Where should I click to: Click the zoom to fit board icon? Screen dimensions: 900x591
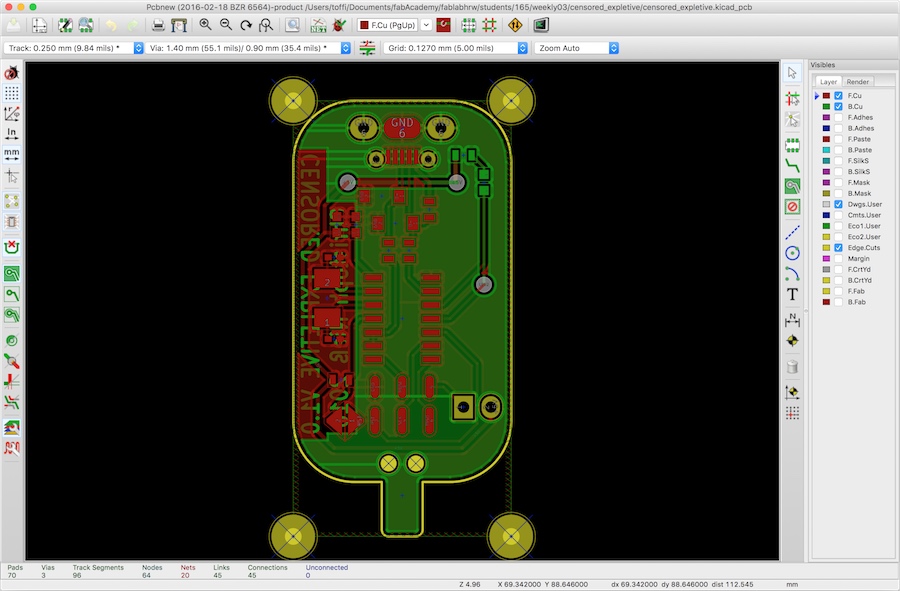(x=266, y=25)
